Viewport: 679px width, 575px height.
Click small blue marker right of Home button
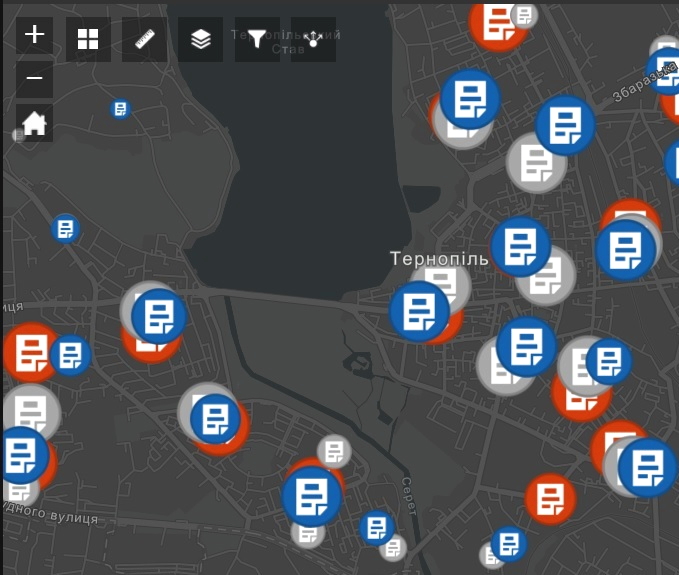(121, 109)
